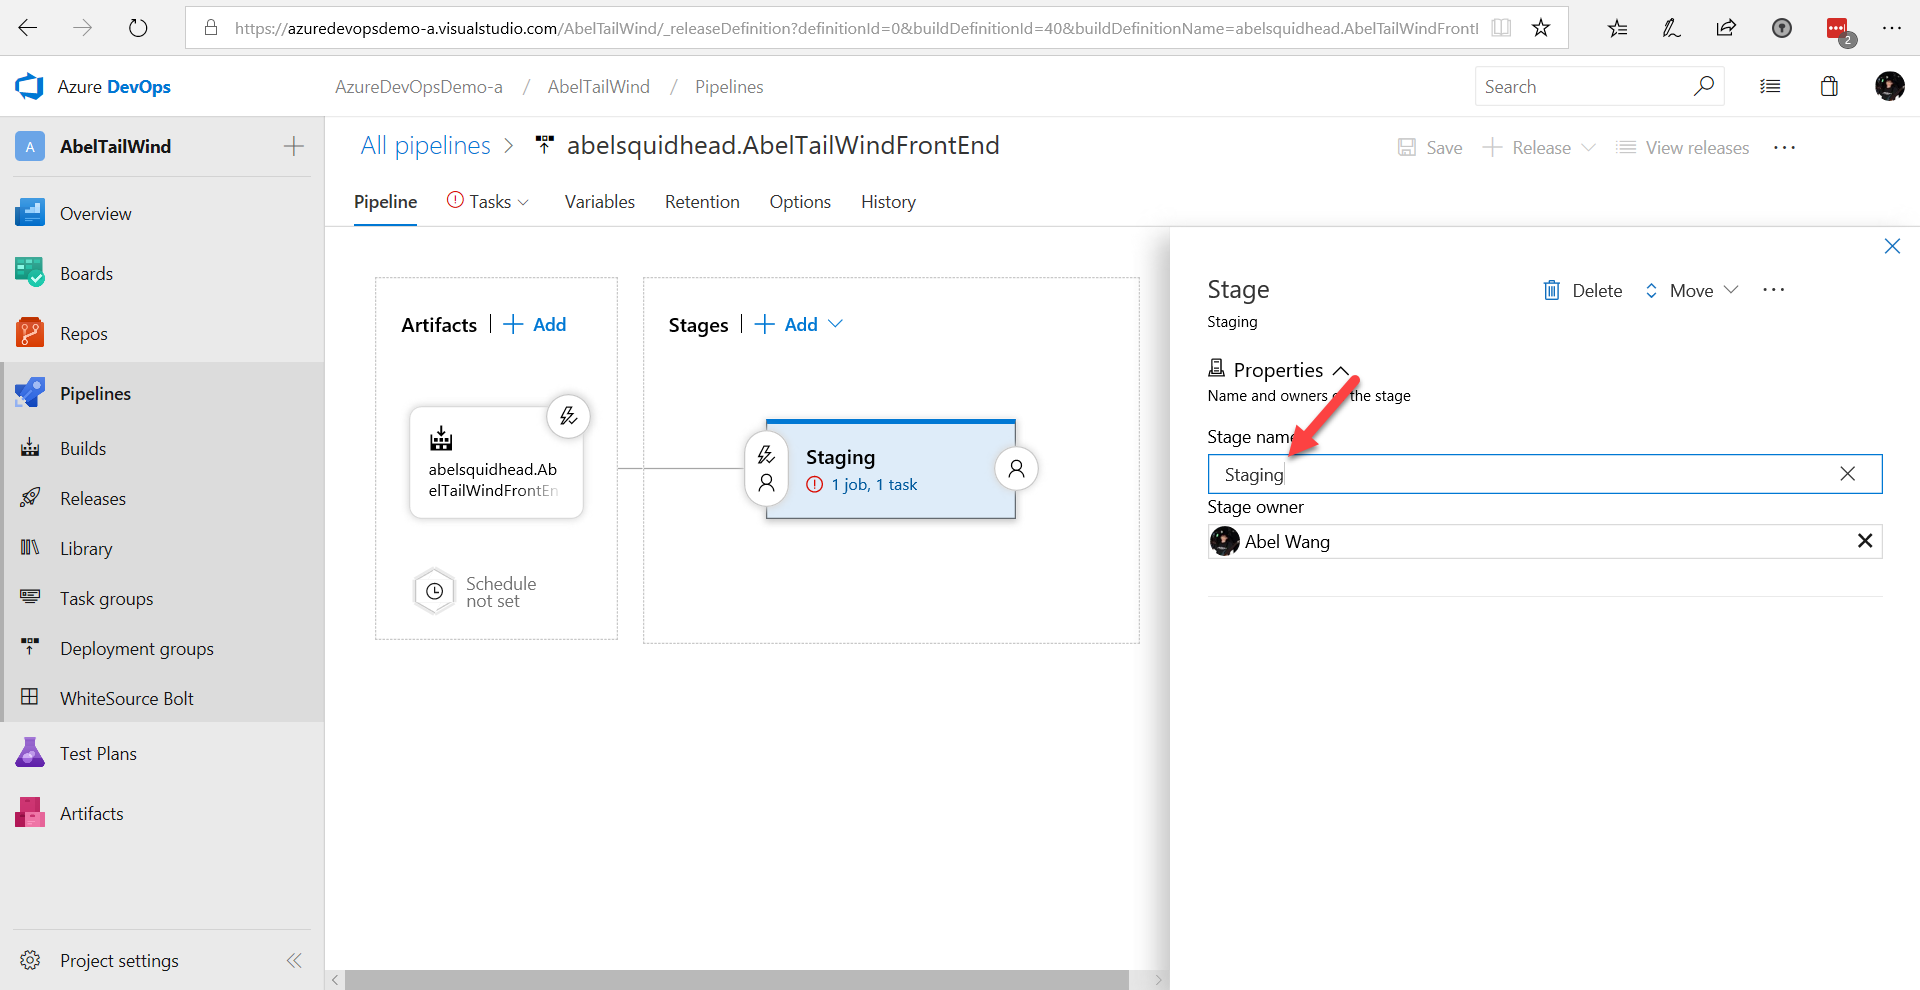The height and width of the screenshot is (990, 1920).
Task: Click the Schedule not set clock icon
Action: point(435,591)
